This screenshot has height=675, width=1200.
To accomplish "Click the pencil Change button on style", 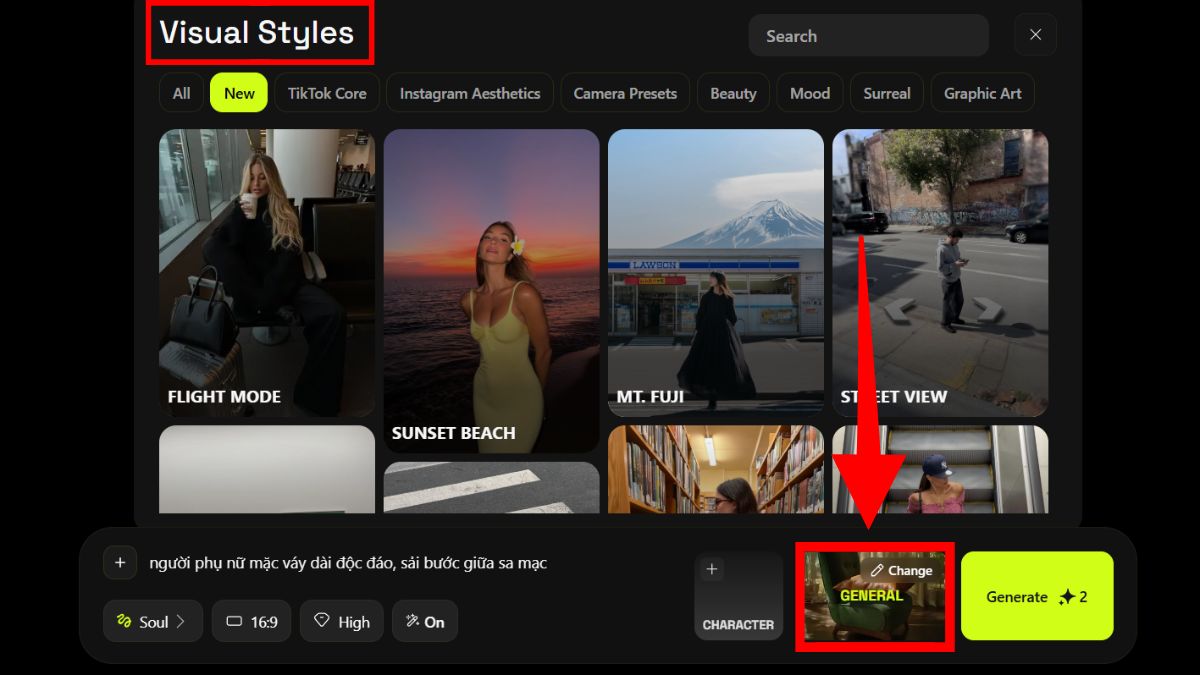I will pyautogui.click(x=901, y=570).
